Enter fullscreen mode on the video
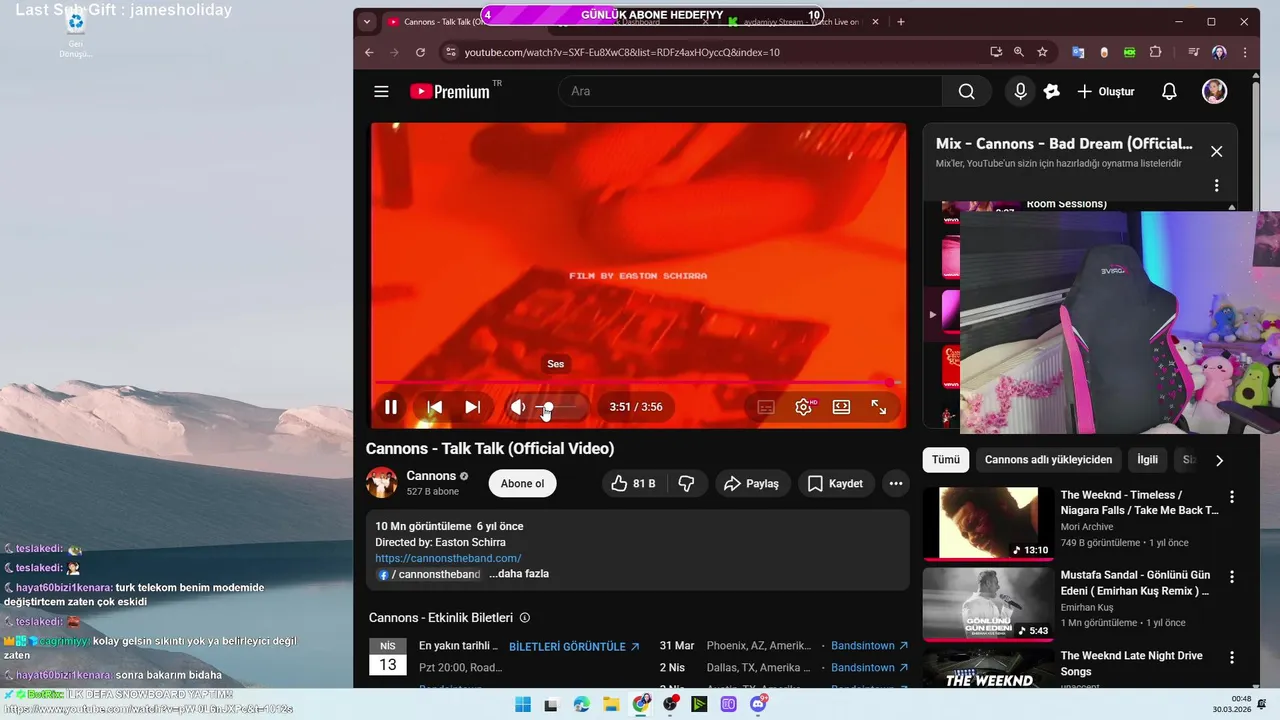1280x720 pixels. coord(879,407)
